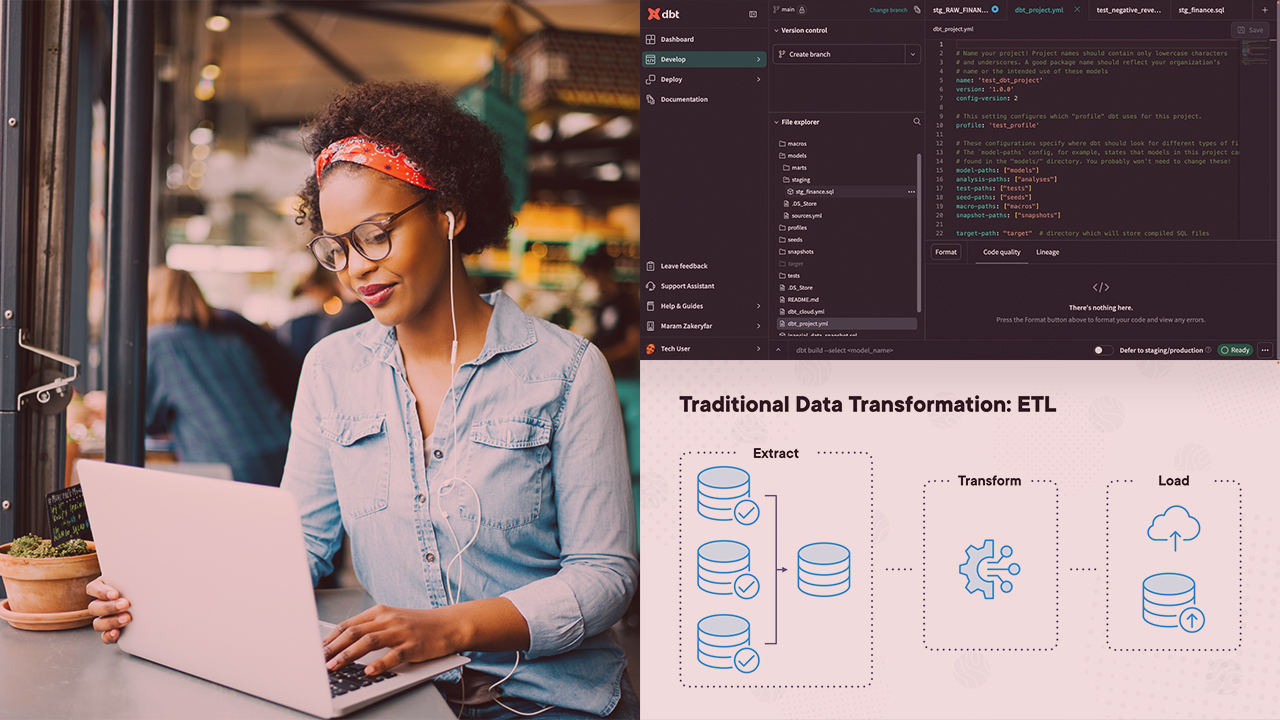Collapse the sidebar with the panel icon
1280x720 pixels.
click(753, 14)
